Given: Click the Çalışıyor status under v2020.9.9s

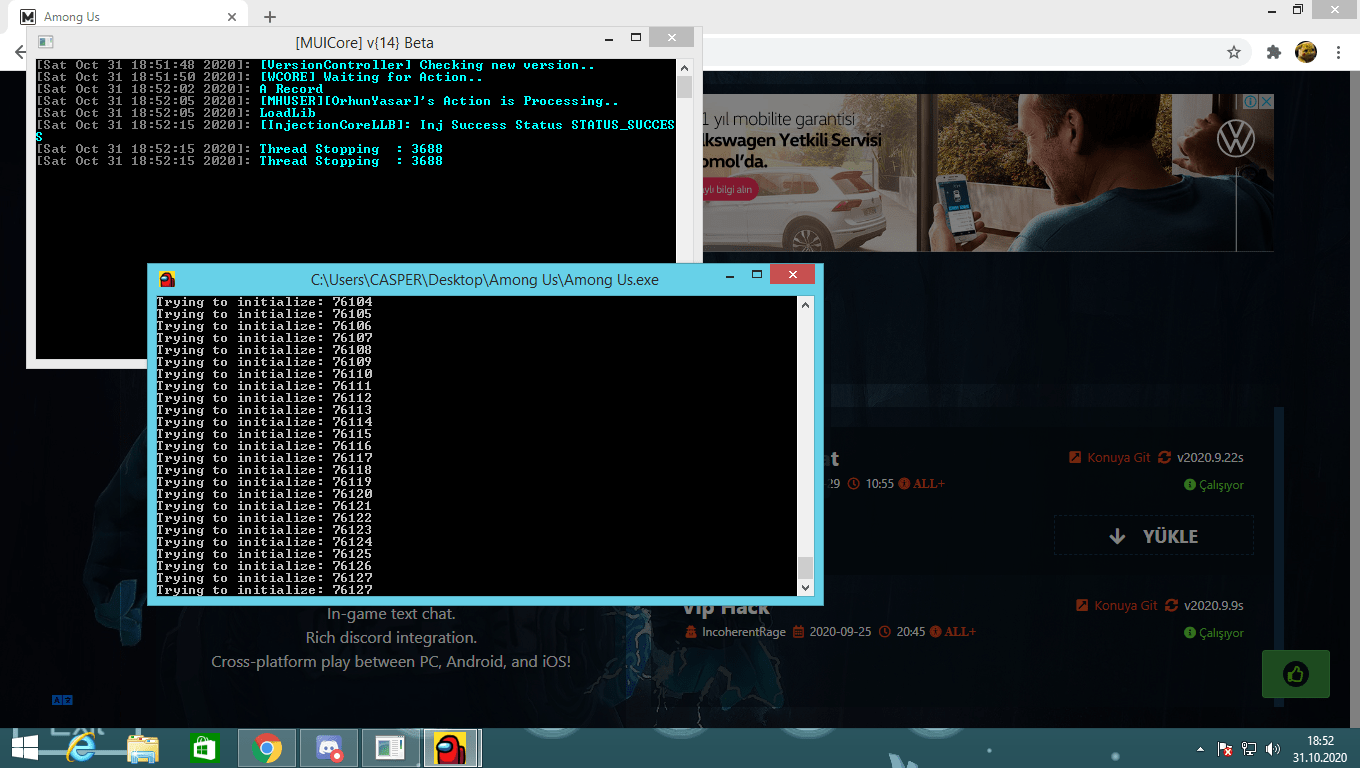Looking at the screenshot, I should (1214, 633).
